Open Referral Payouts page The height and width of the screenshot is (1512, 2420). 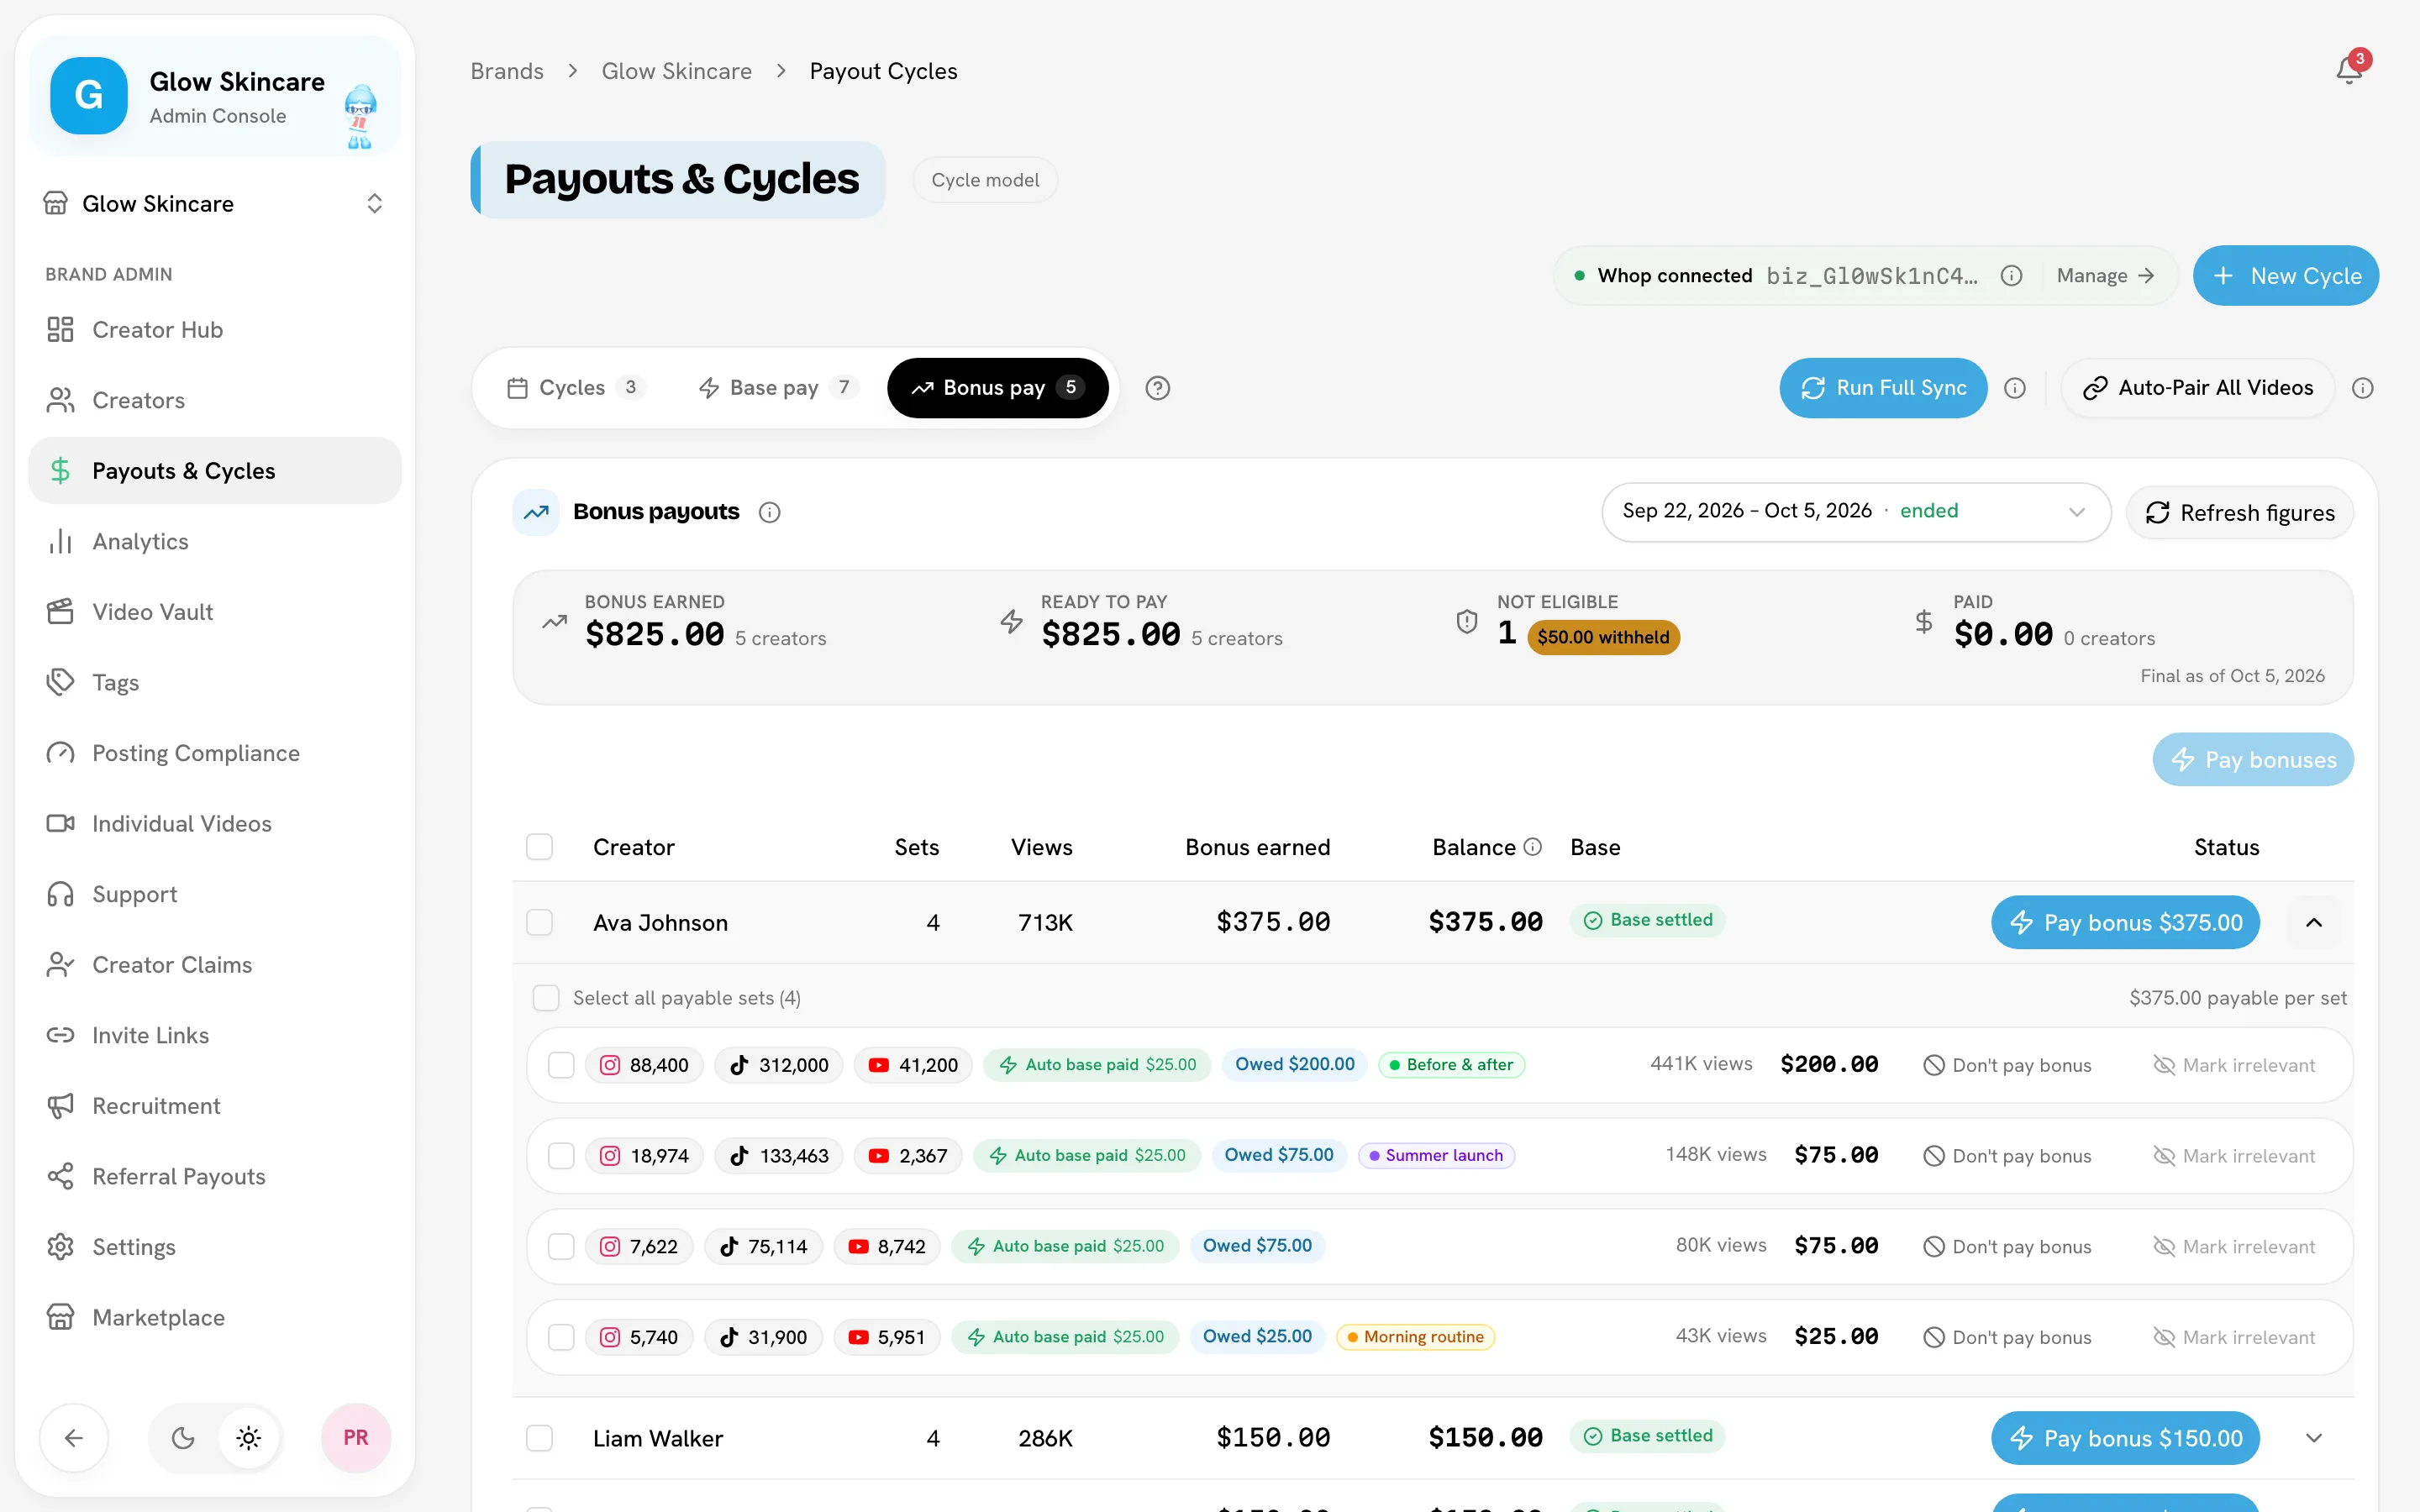click(x=215, y=1176)
